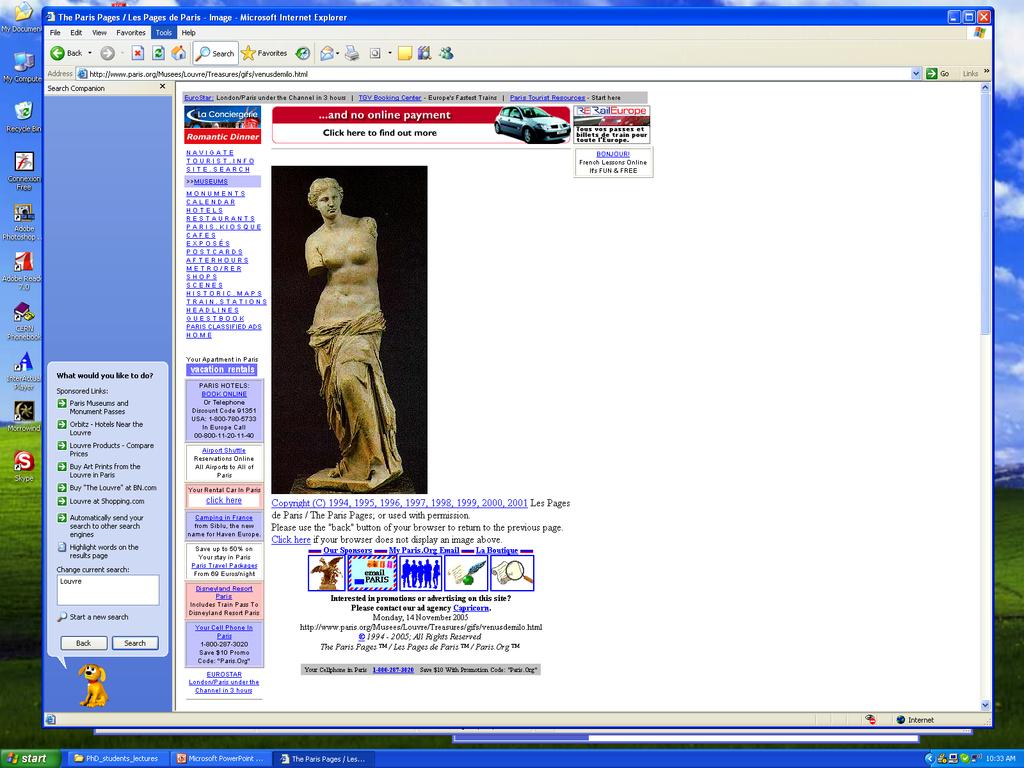
Task: Open the MUSEUMS navigation link
Action: [210, 182]
